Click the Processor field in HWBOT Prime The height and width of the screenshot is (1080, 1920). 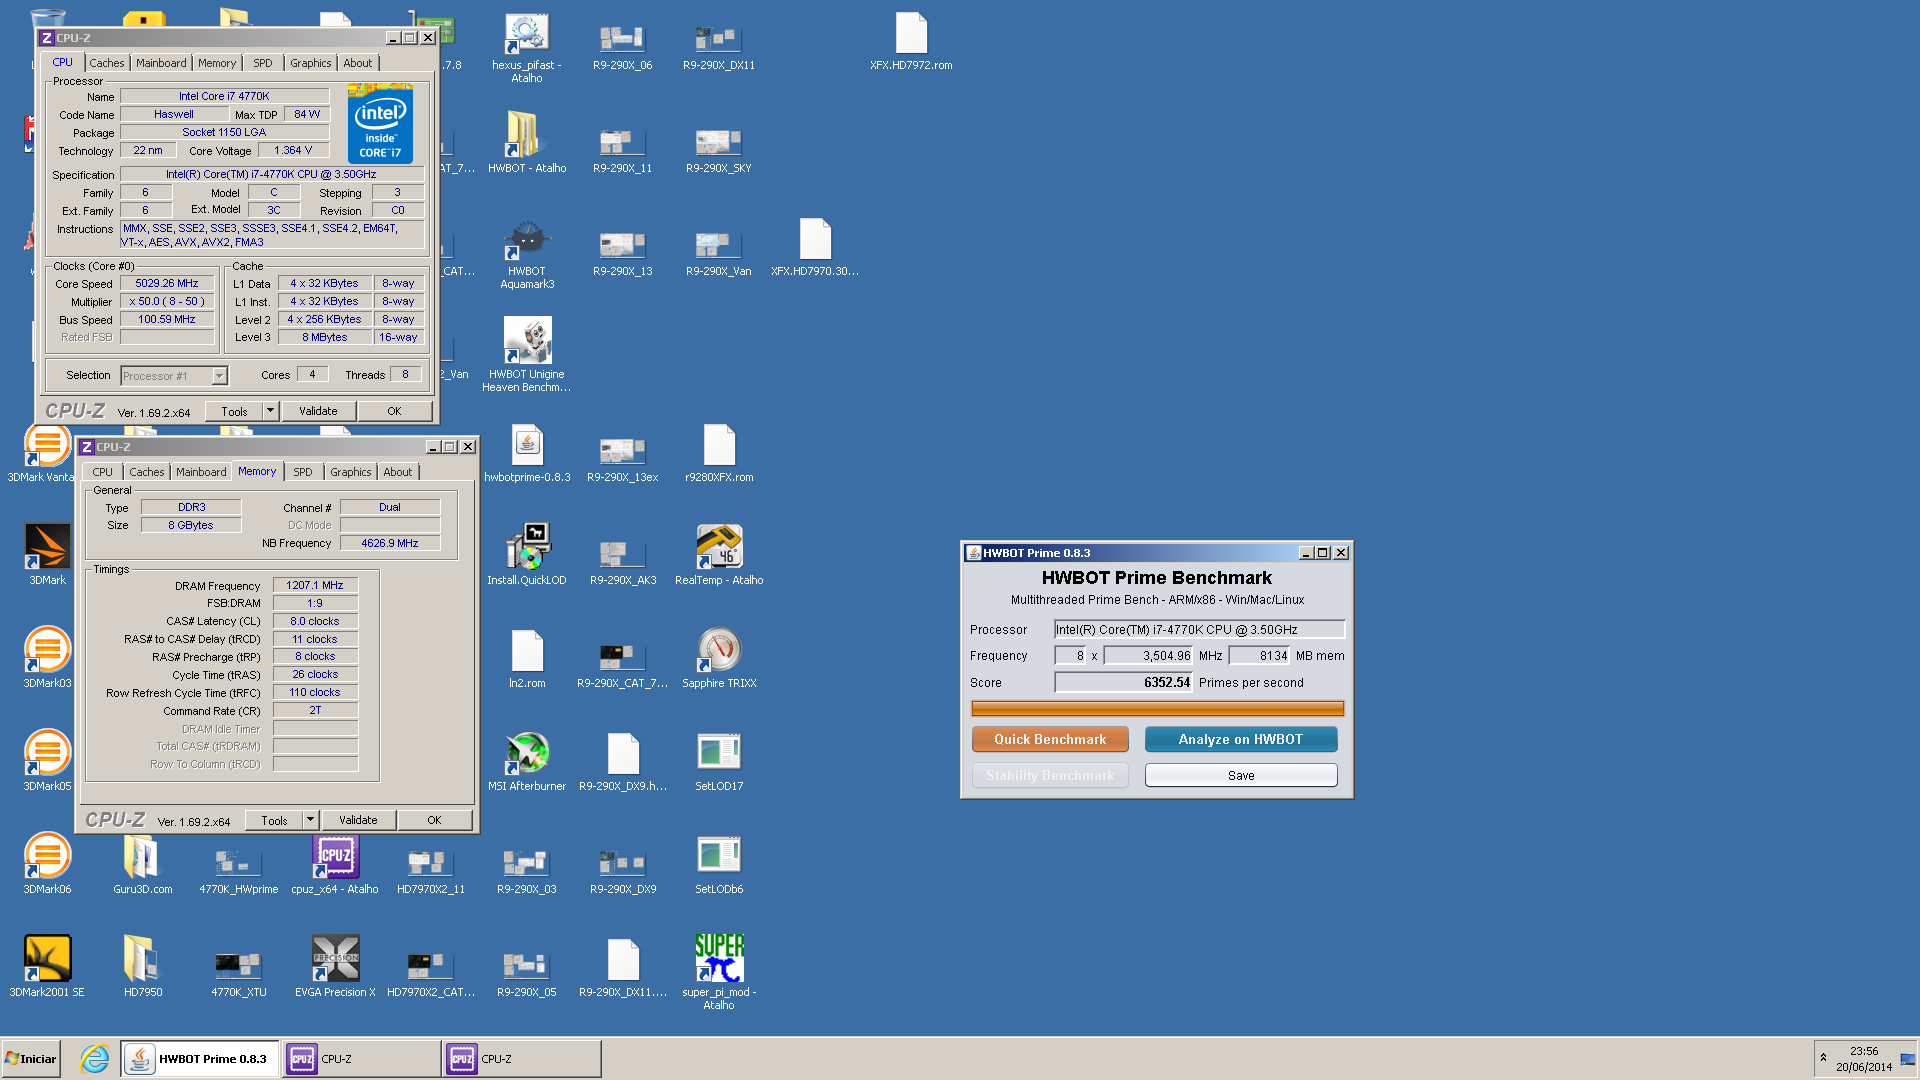tap(1199, 629)
